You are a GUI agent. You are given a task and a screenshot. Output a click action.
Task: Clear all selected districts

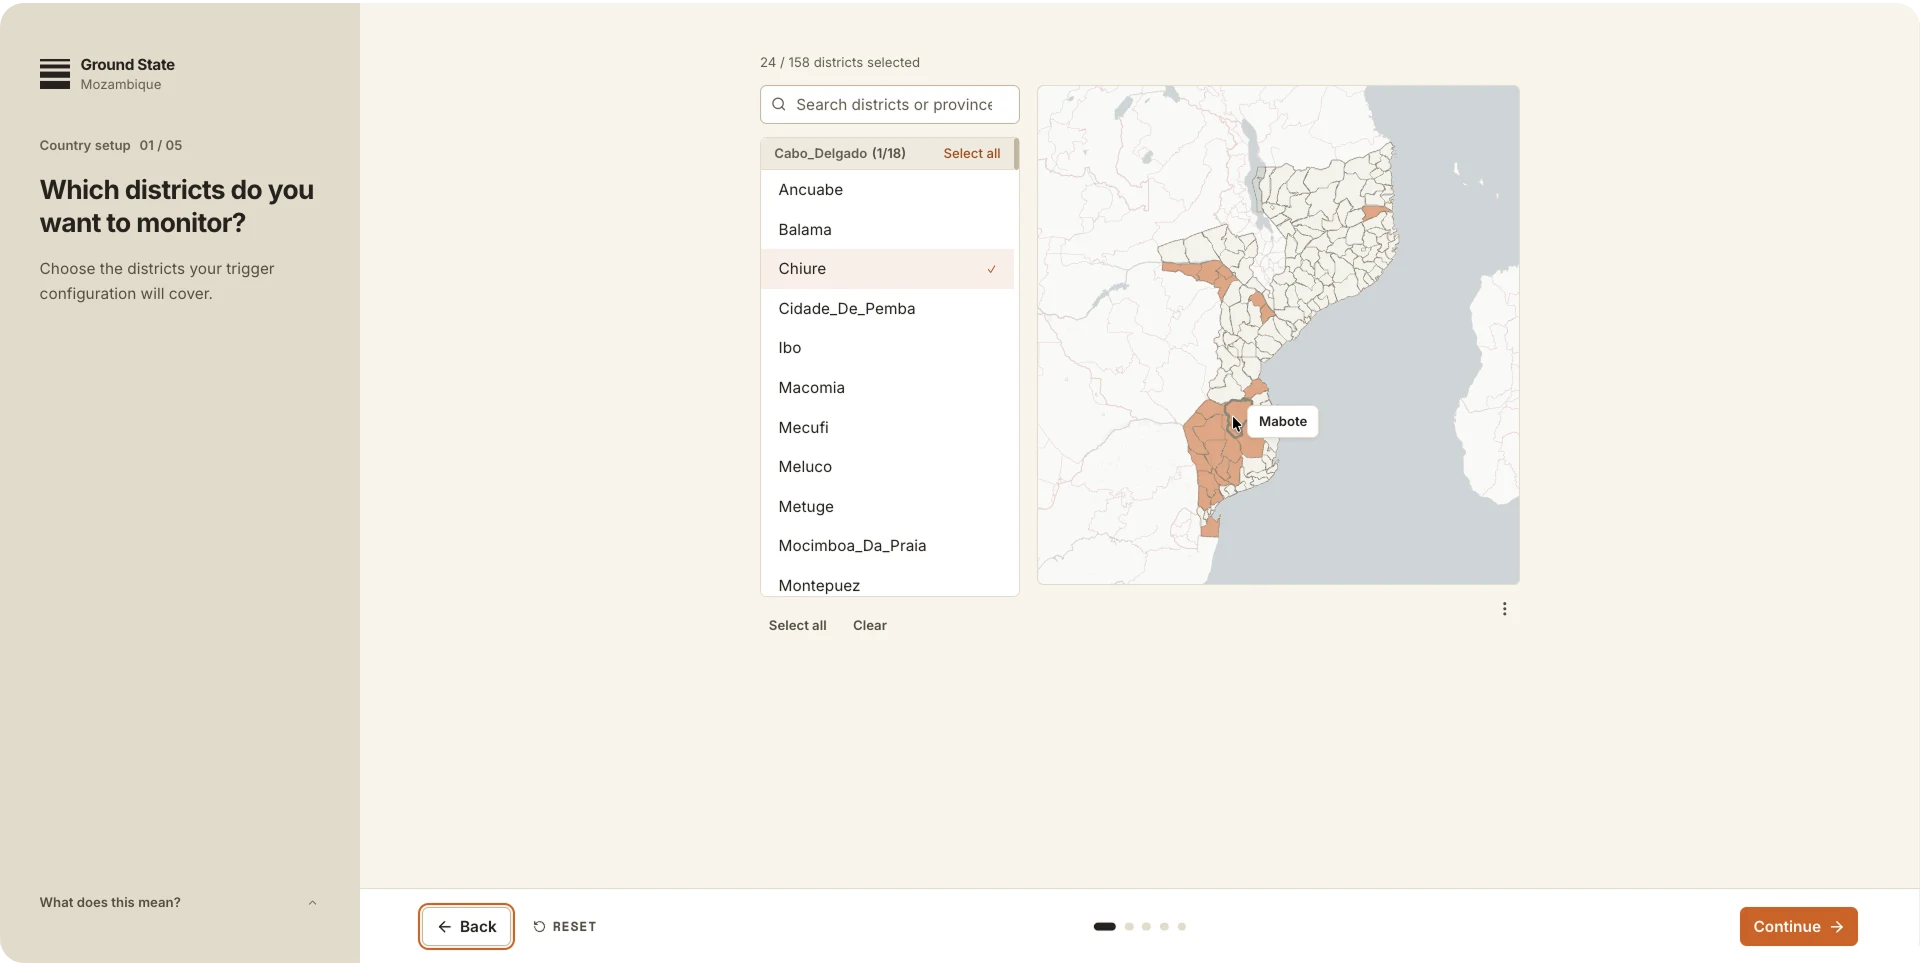pyautogui.click(x=870, y=625)
